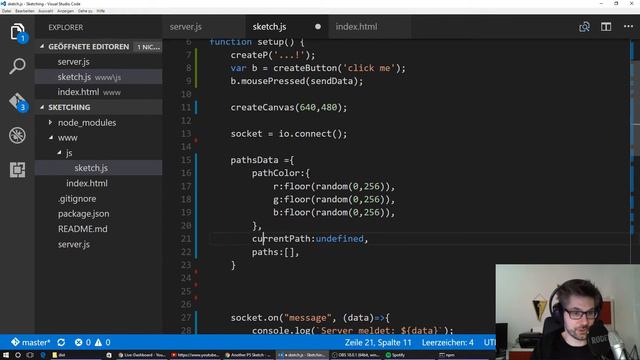The height and width of the screenshot is (360, 640).
Task: Select sketch.js www\js in open editors
Action: [x=98, y=77]
